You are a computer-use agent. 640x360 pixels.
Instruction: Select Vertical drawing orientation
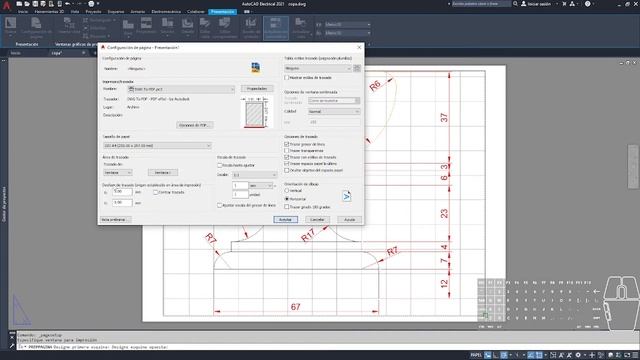pos(287,191)
